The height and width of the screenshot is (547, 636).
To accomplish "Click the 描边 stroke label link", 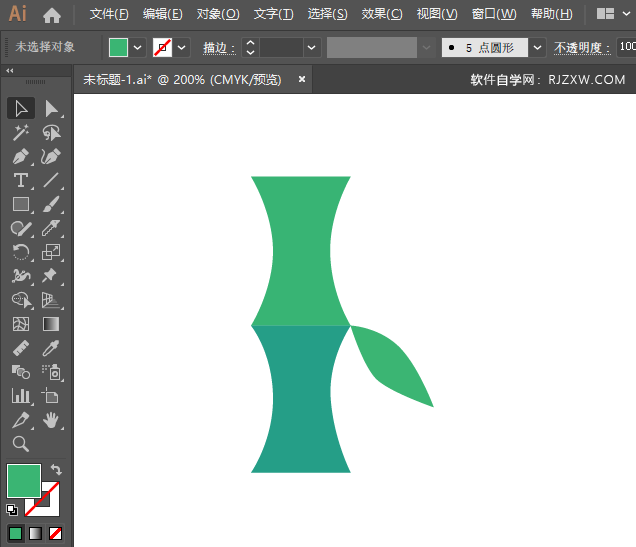I will pyautogui.click(x=214, y=48).
